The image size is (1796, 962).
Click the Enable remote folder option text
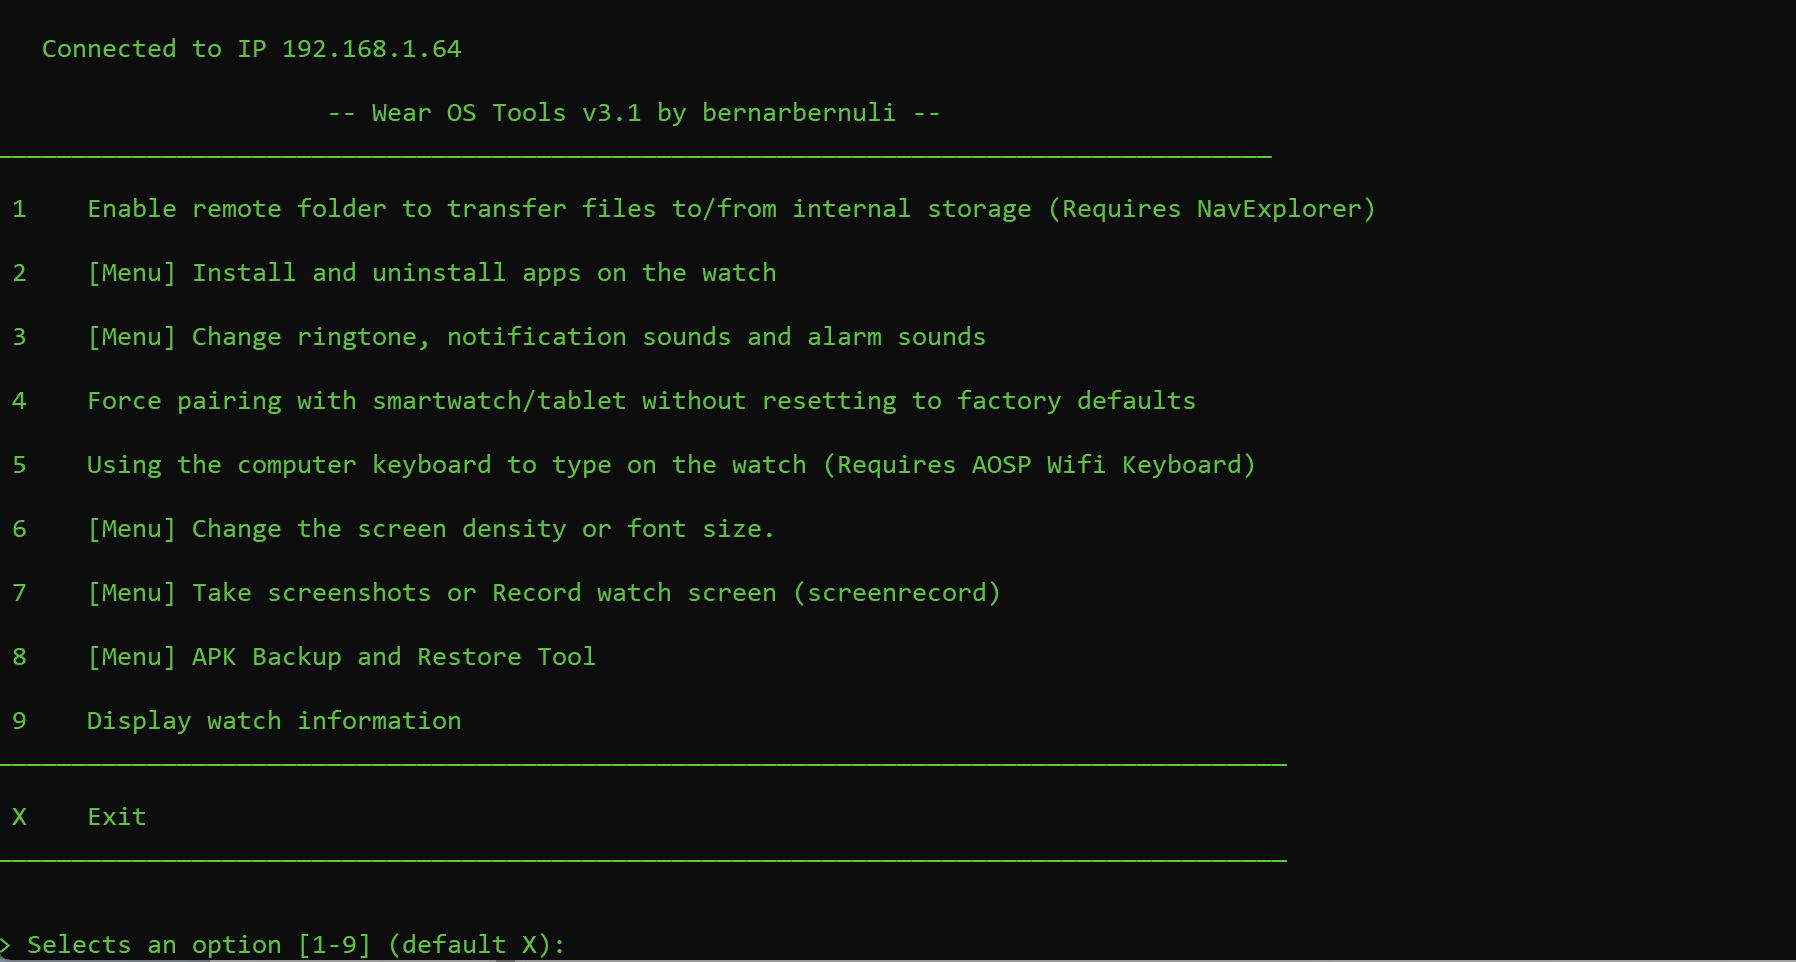(558, 209)
